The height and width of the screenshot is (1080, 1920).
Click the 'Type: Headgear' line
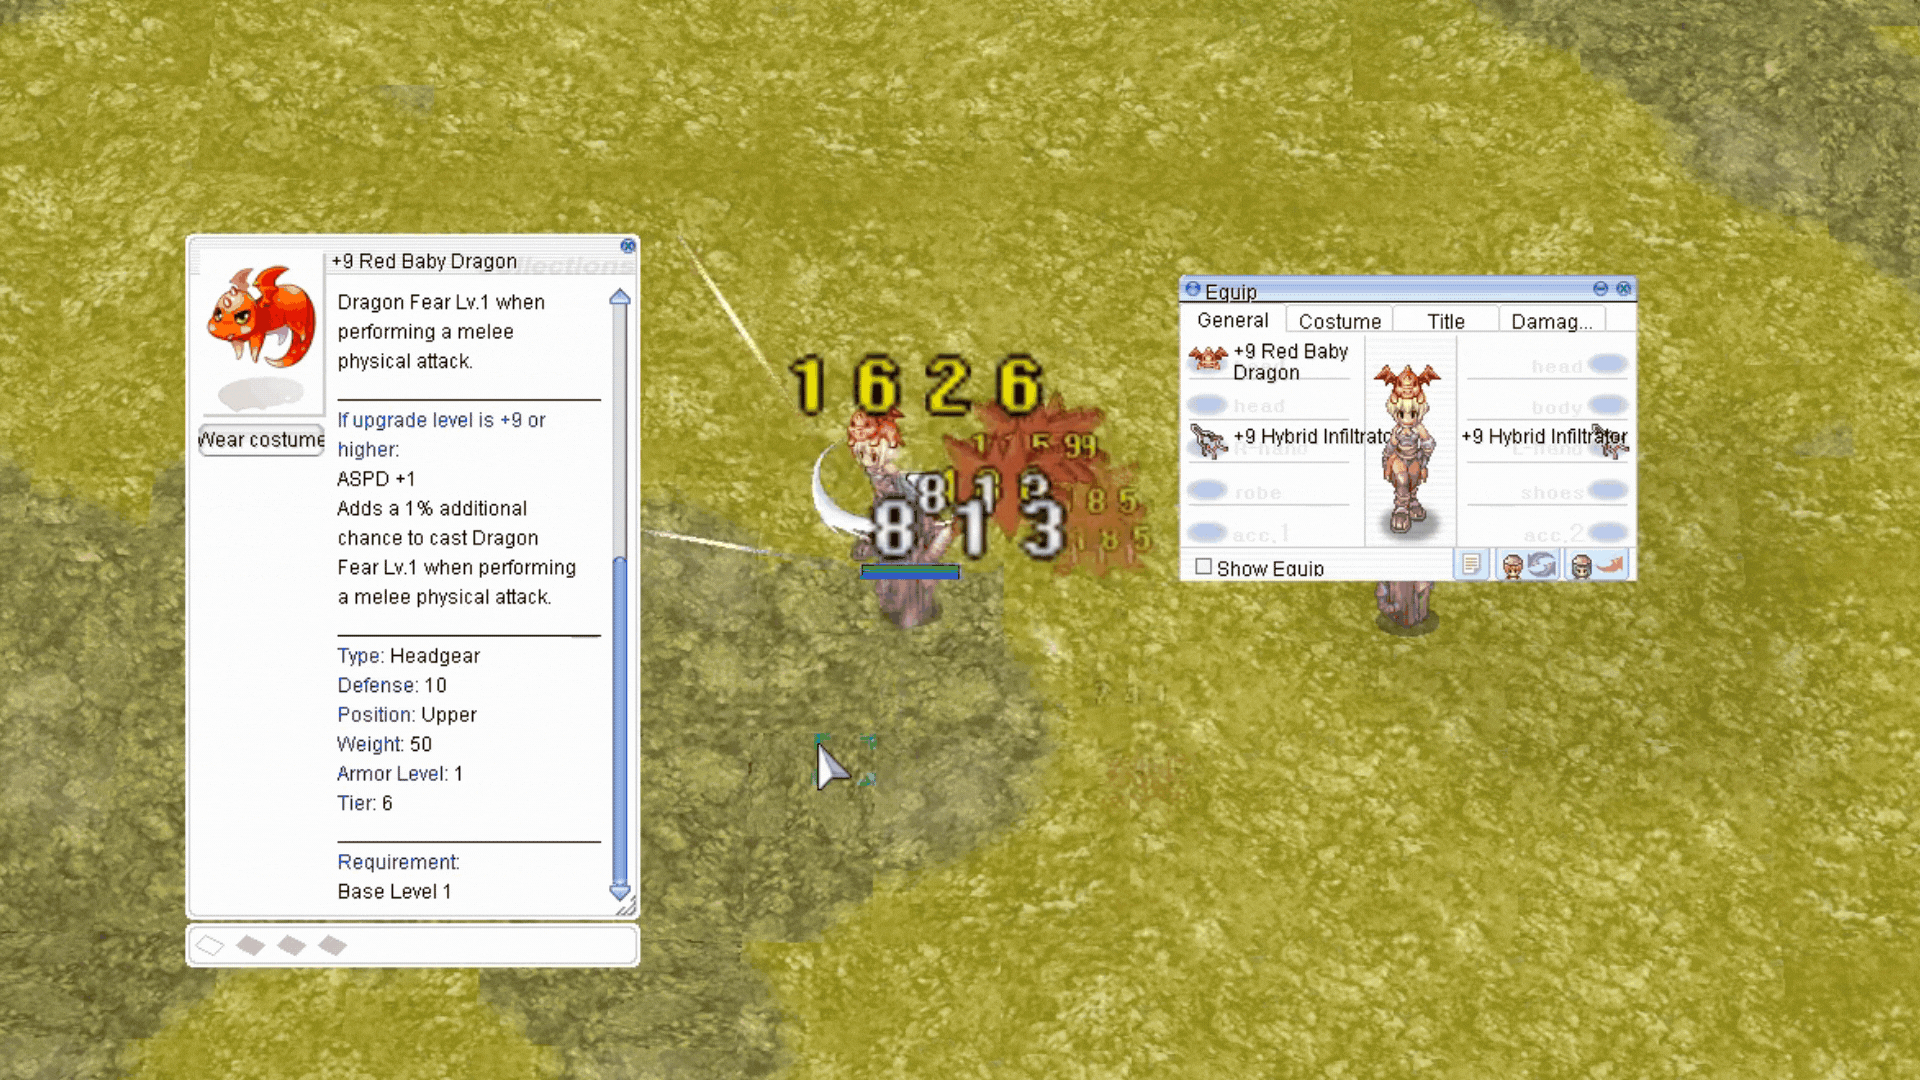408,656
